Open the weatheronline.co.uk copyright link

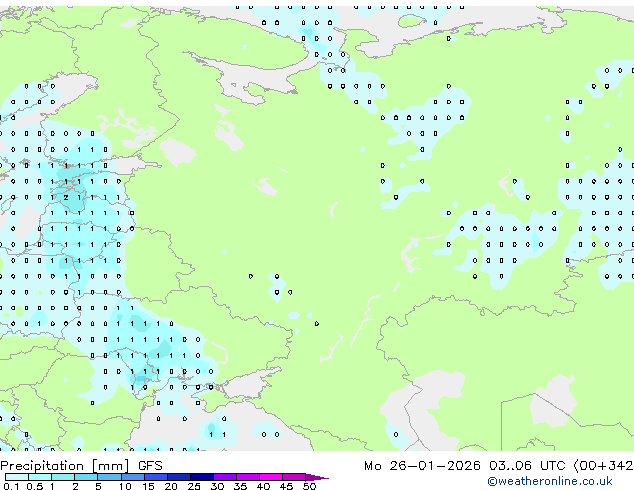(550, 481)
